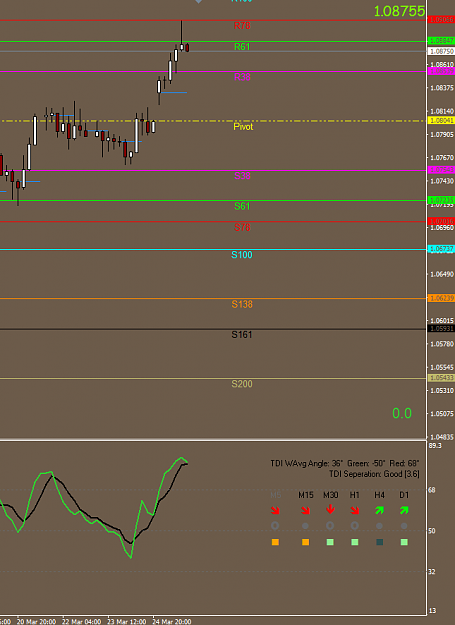The width and height of the screenshot is (455, 625).
Task: Click the filled dot in the D1 column
Action: click(404, 526)
